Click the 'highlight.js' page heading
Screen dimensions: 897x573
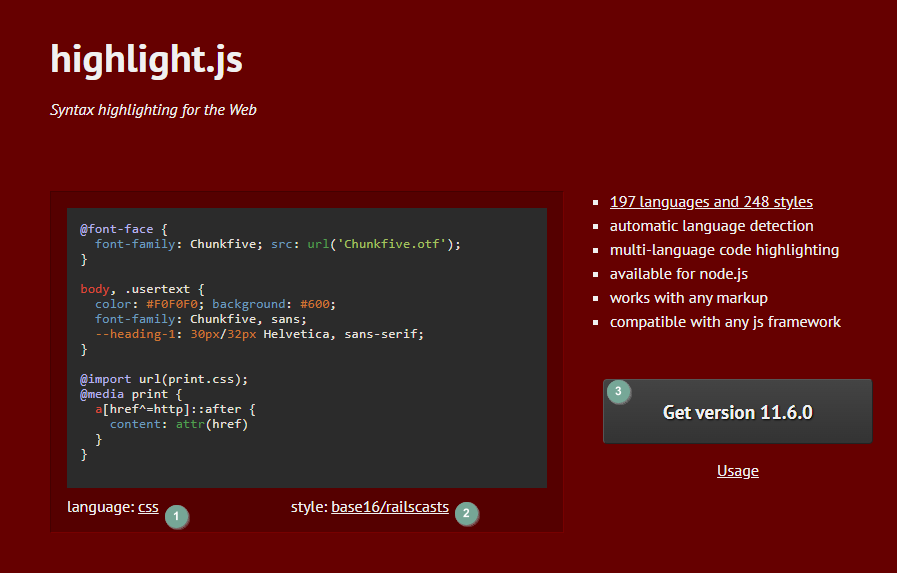(x=146, y=59)
